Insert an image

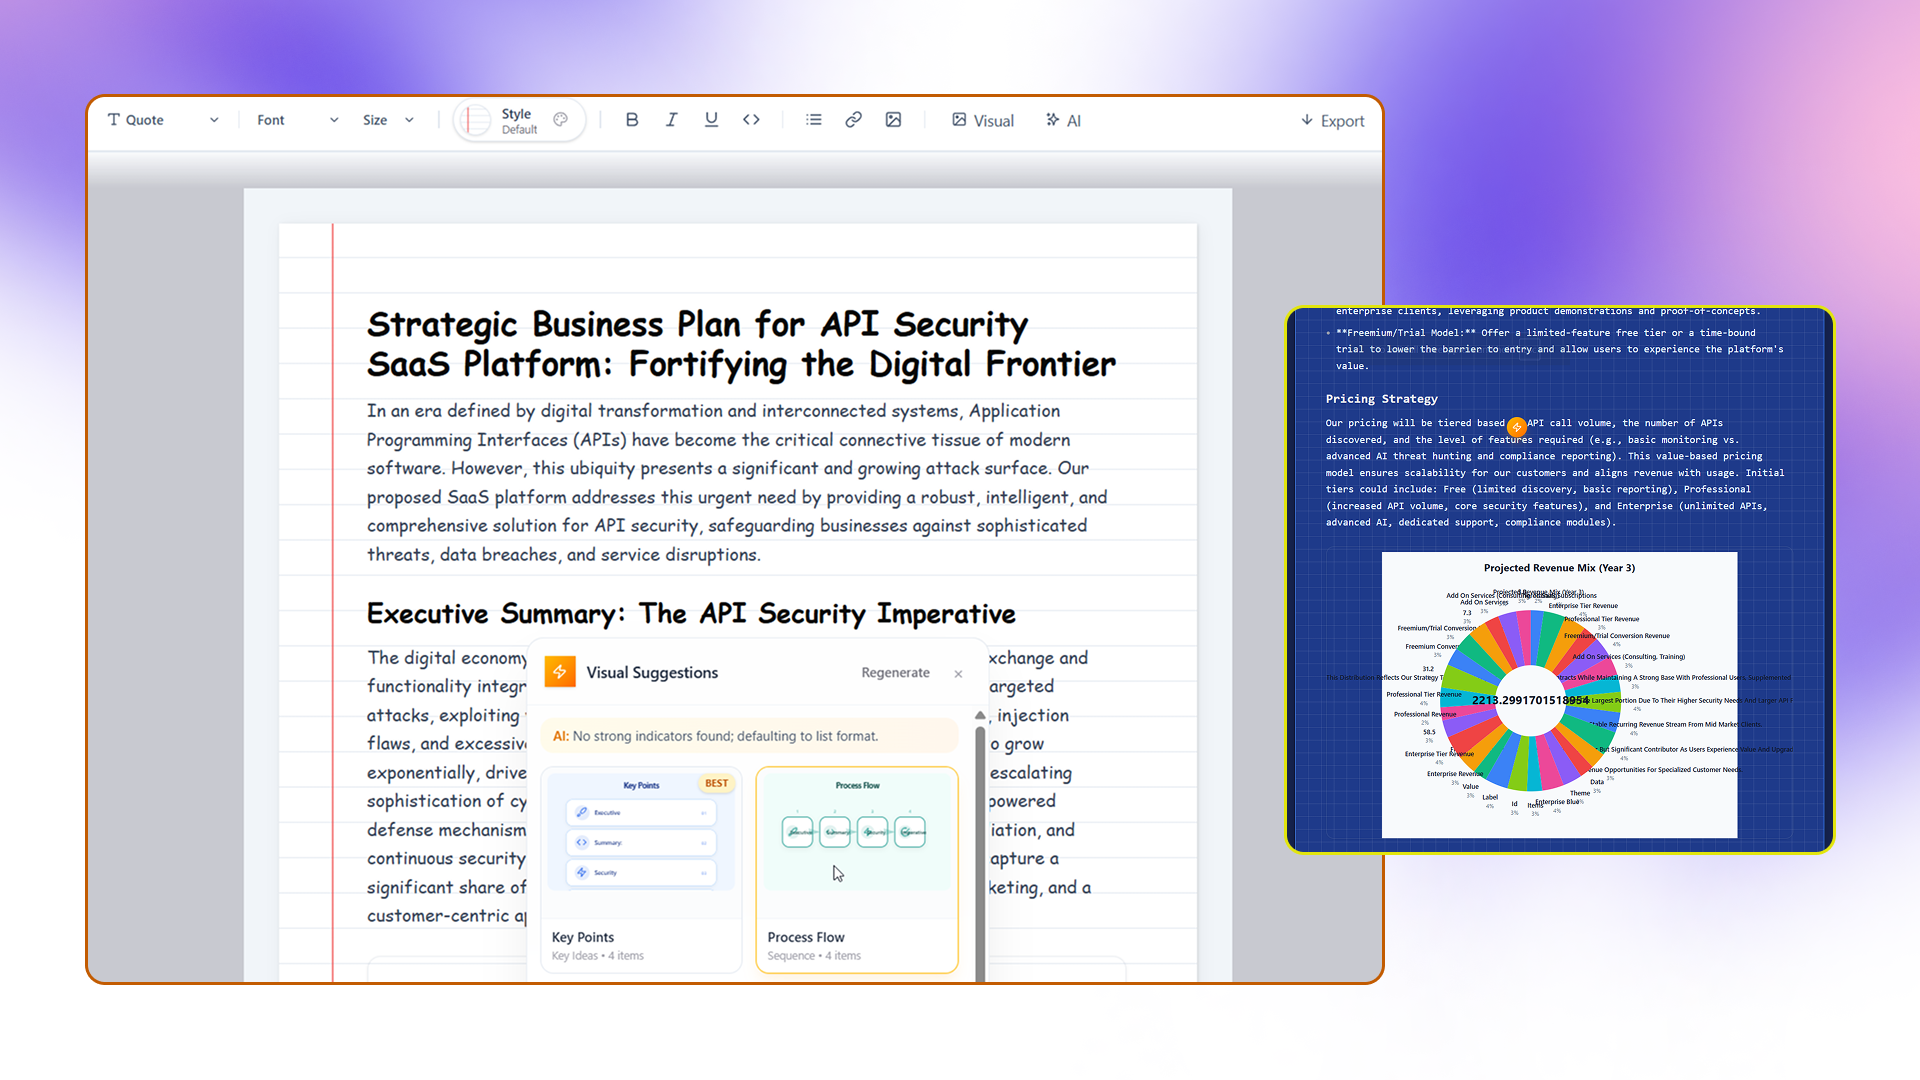tap(893, 120)
